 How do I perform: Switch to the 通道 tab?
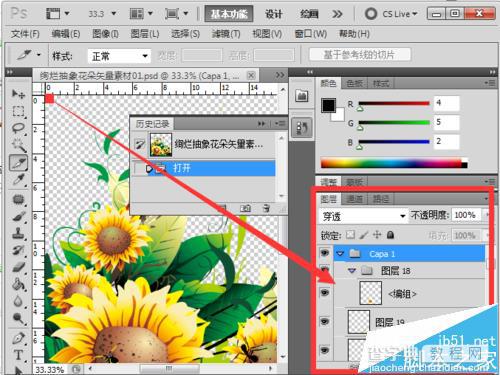click(x=354, y=199)
